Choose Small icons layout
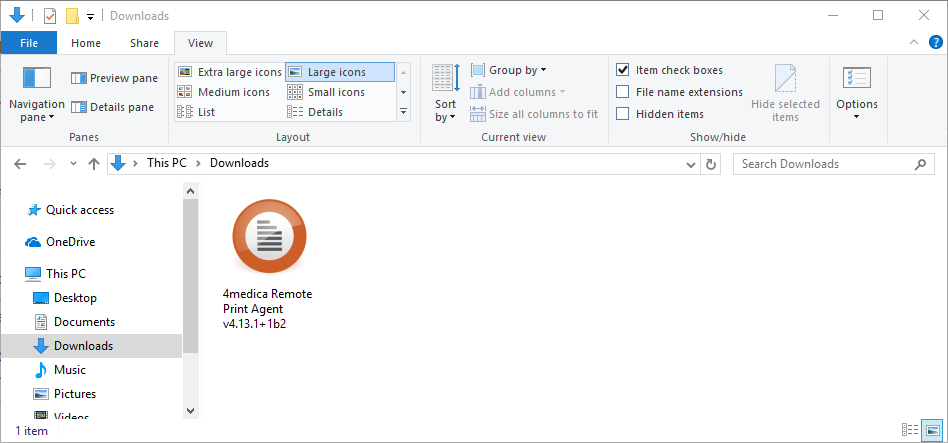Screen dimensions: 948x443 tap(326, 92)
